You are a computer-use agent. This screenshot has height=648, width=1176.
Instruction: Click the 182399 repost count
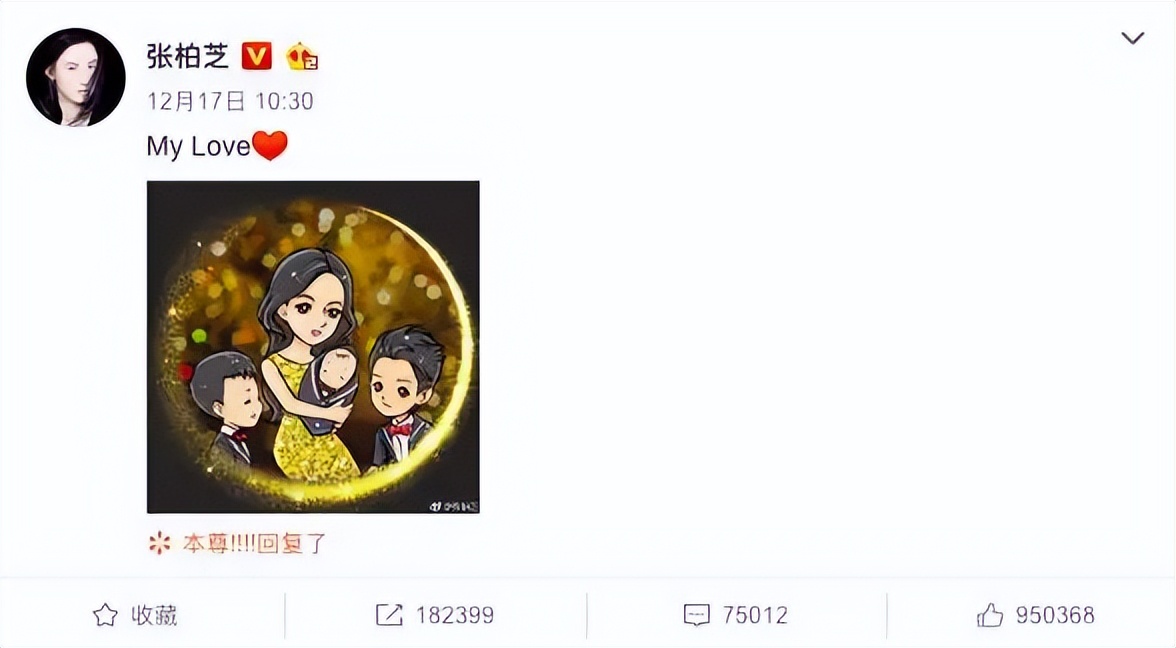click(x=455, y=616)
